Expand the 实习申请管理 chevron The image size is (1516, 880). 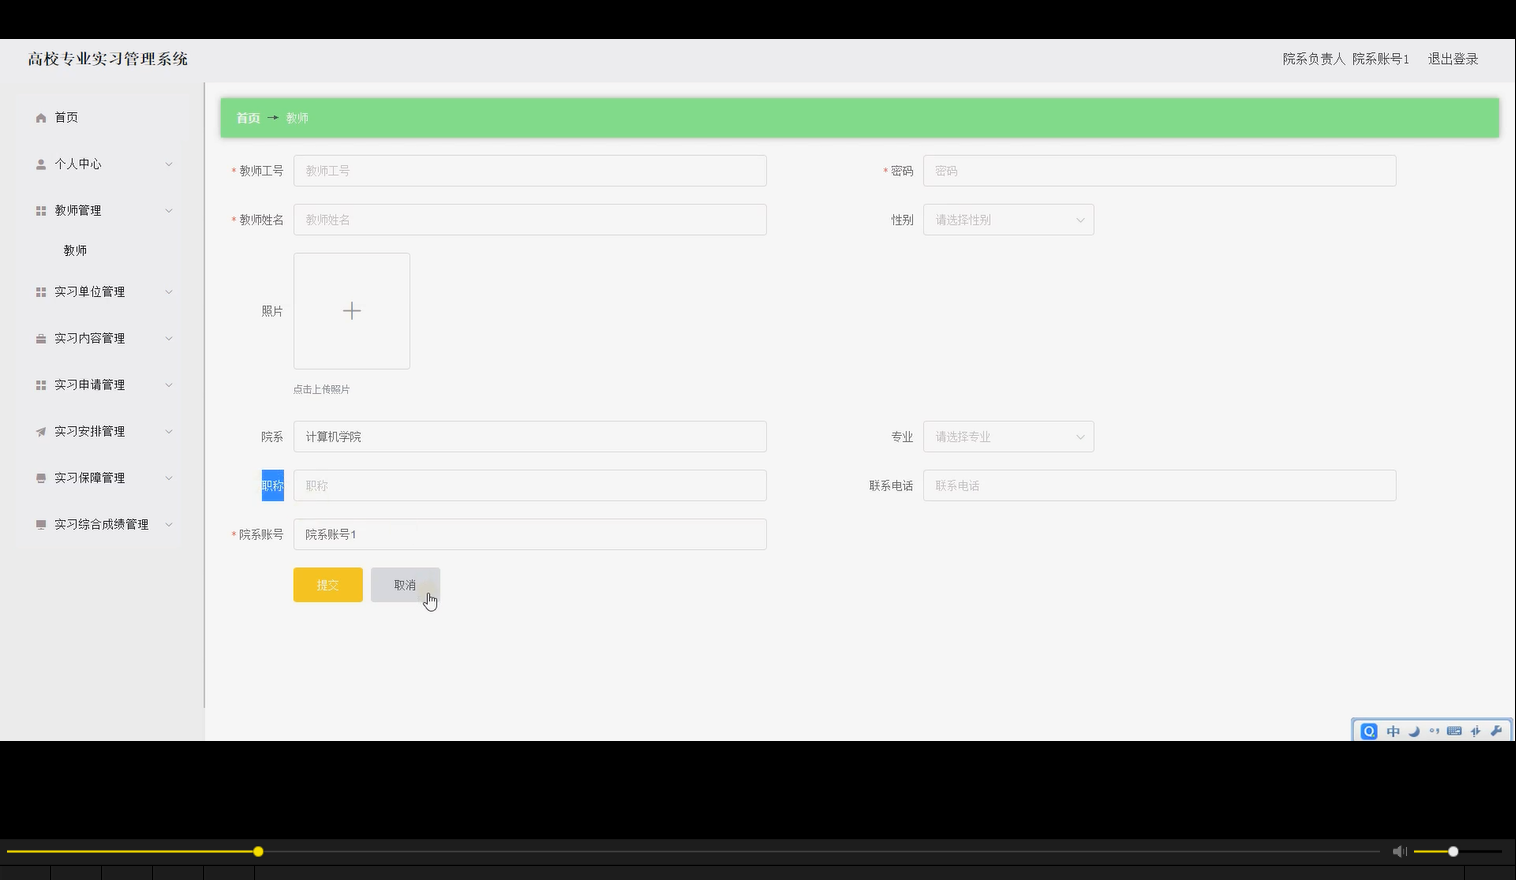(x=168, y=385)
